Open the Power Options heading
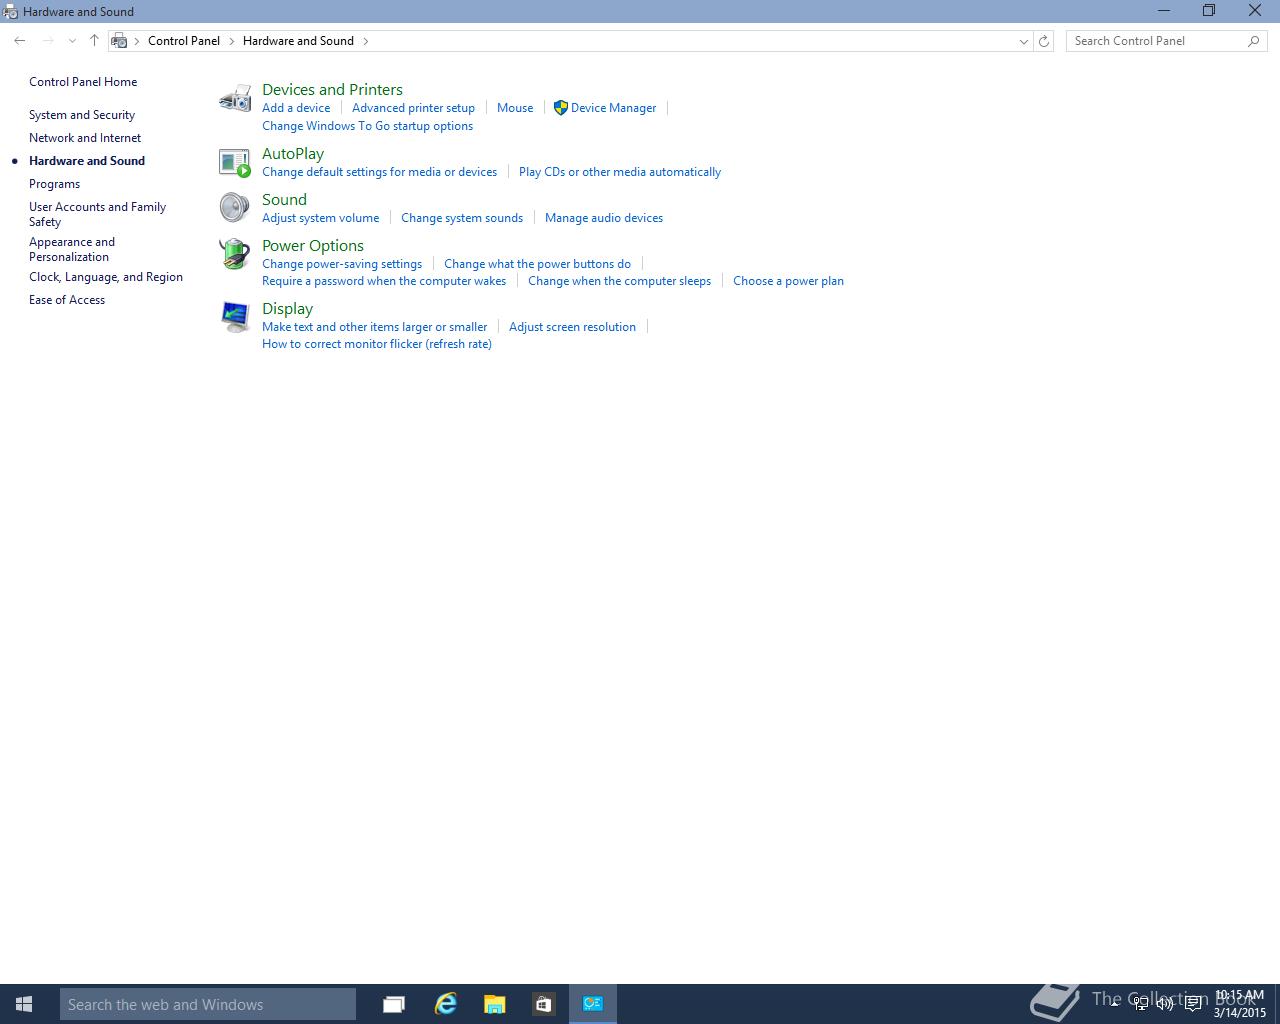The width and height of the screenshot is (1280, 1024). click(x=313, y=245)
